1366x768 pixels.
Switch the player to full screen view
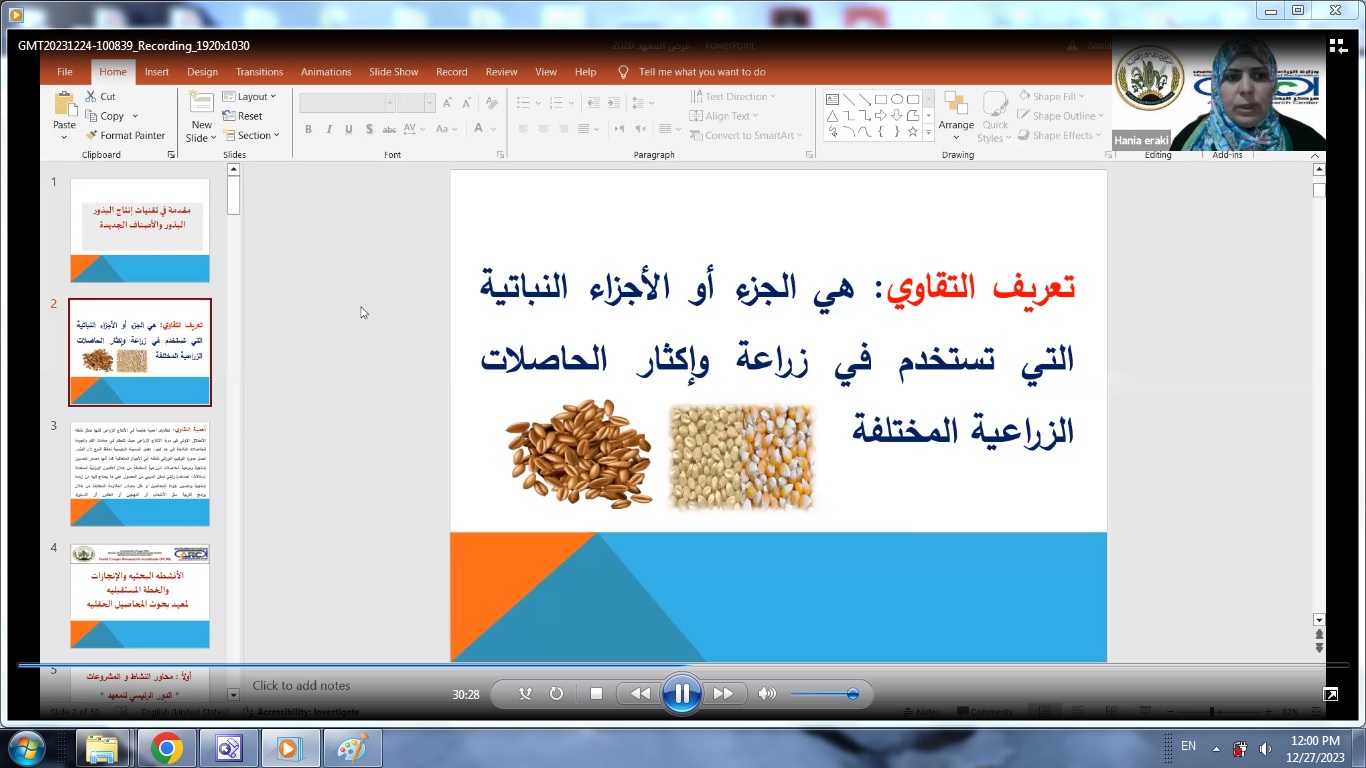pyautogui.click(x=1331, y=694)
